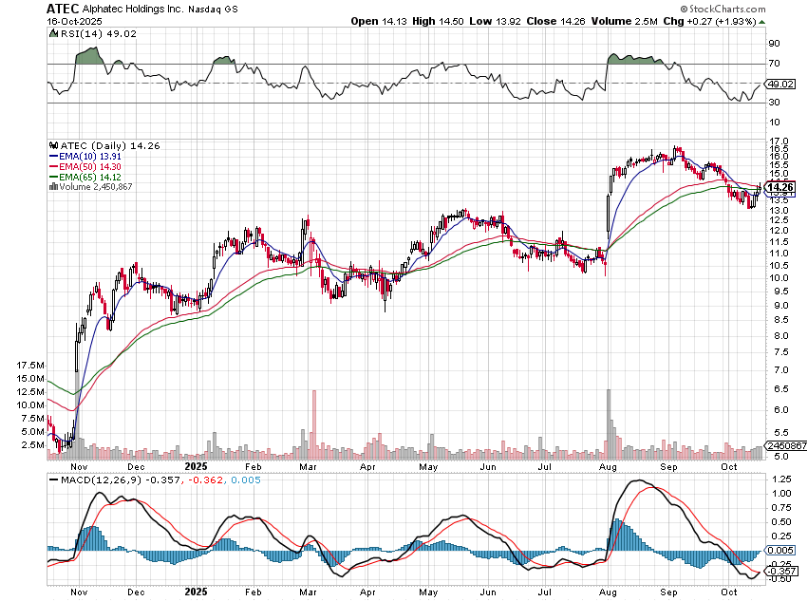Click the Low 13.92 value
807x601 pixels.
point(495,21)
